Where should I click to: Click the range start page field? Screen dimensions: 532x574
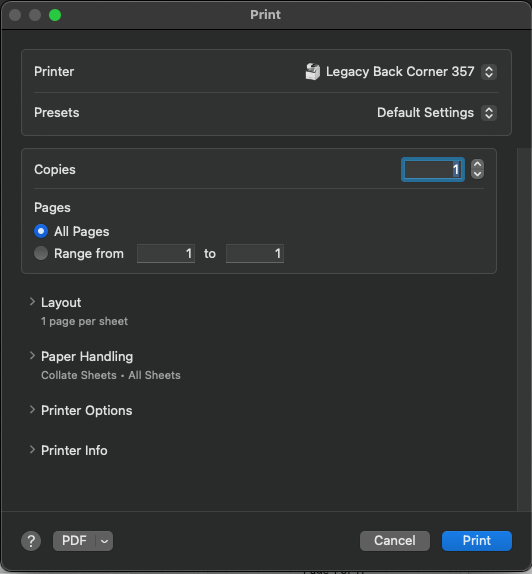pyautogui.click(x=166, y=253)
